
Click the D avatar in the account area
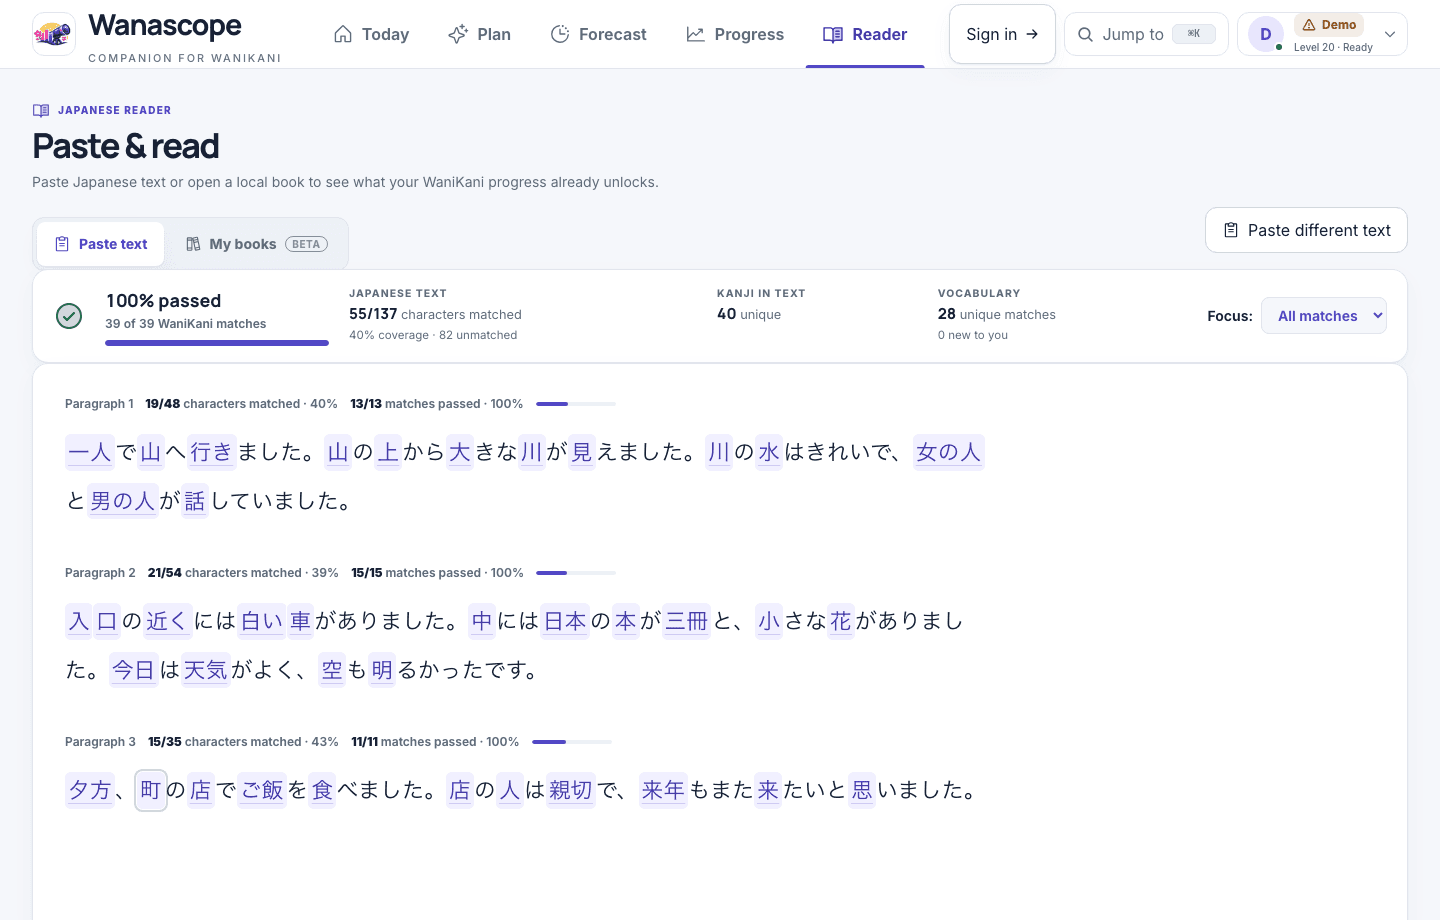(1265, 34)
